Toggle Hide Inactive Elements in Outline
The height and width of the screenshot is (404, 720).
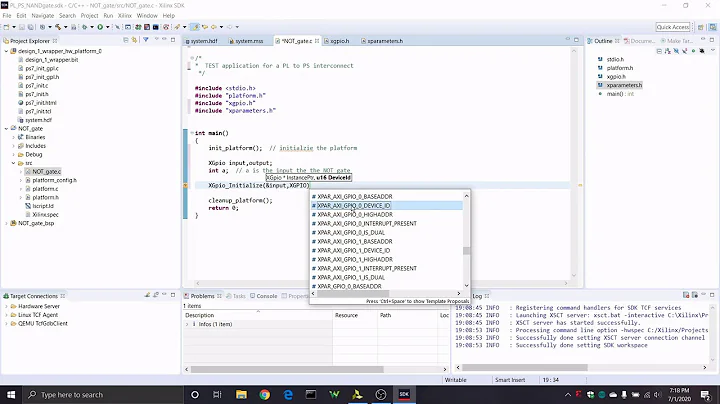tap(702, 51)
